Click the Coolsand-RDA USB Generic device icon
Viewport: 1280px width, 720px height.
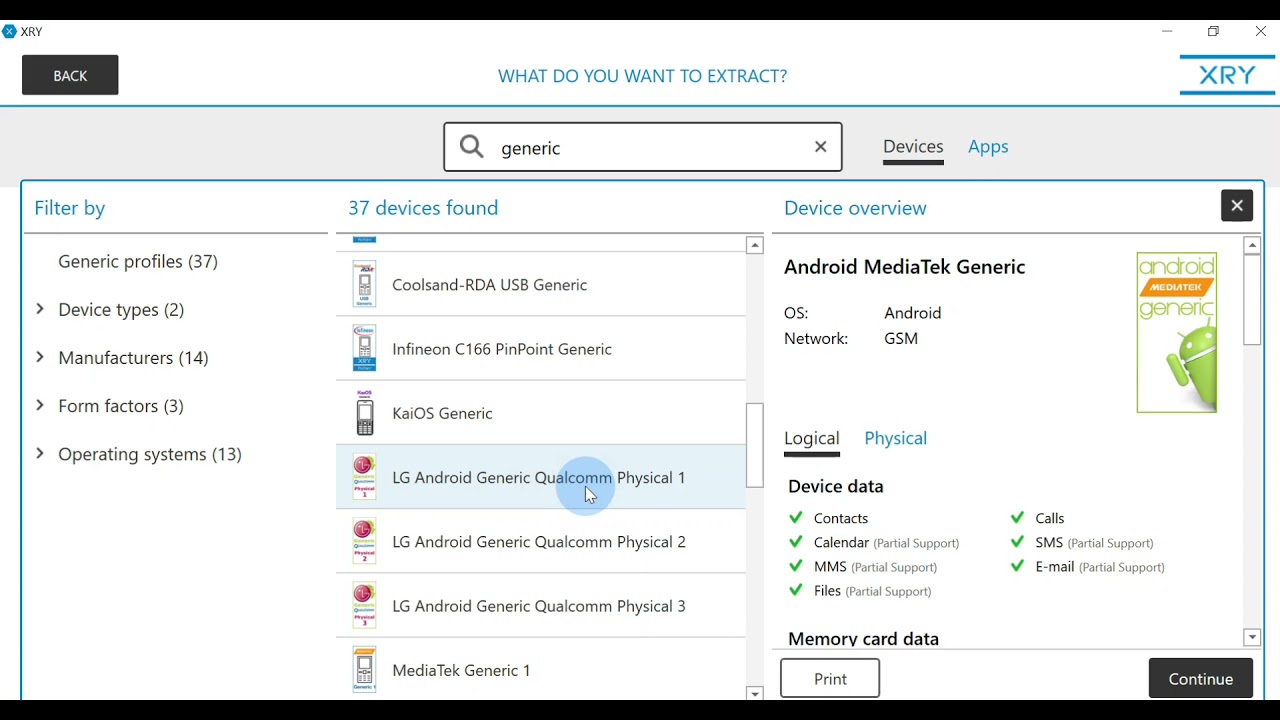[x=365, y=285]
